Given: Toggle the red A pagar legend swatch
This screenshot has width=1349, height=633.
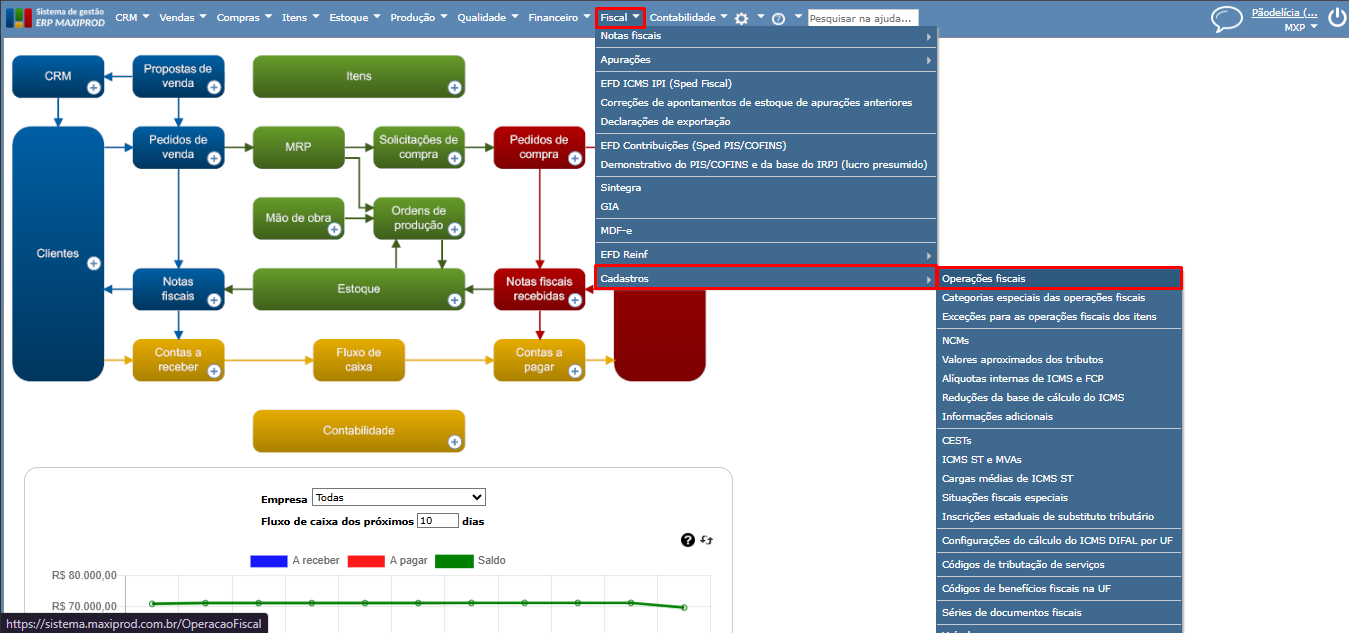Looking at the screenshot, I should (366, 561).
